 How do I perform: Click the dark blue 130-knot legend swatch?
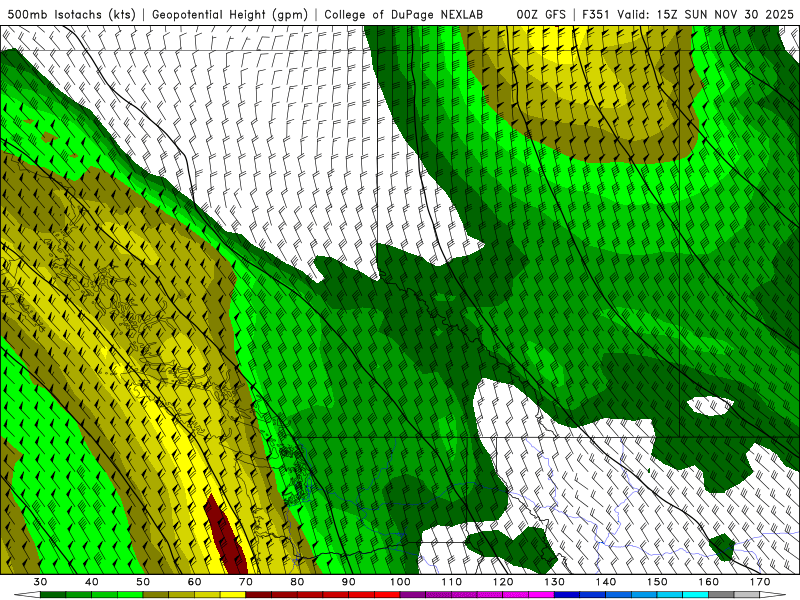567,595
